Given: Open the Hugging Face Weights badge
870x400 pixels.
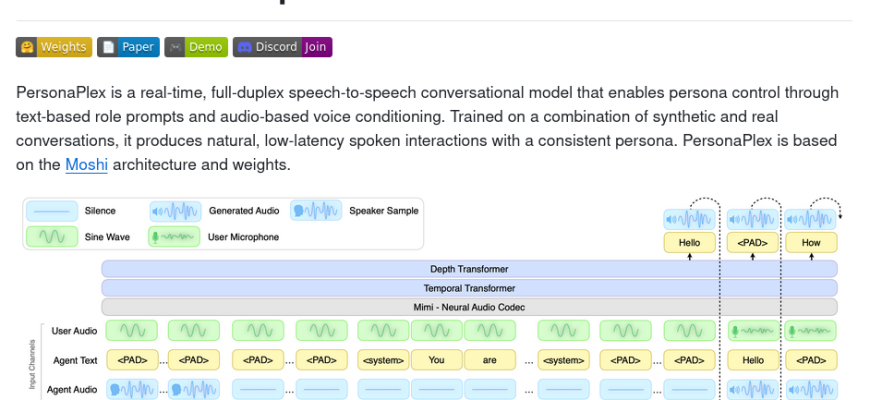Looking at the screenshot, I should pos(54,47).
